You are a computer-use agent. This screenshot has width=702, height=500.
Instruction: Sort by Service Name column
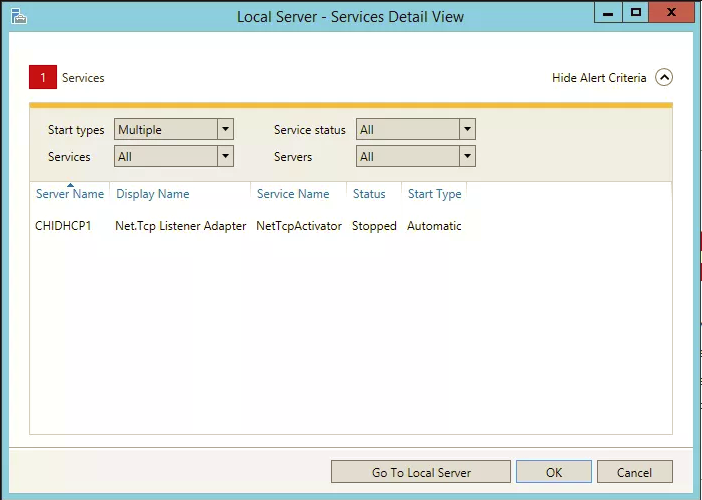[293, 194]
